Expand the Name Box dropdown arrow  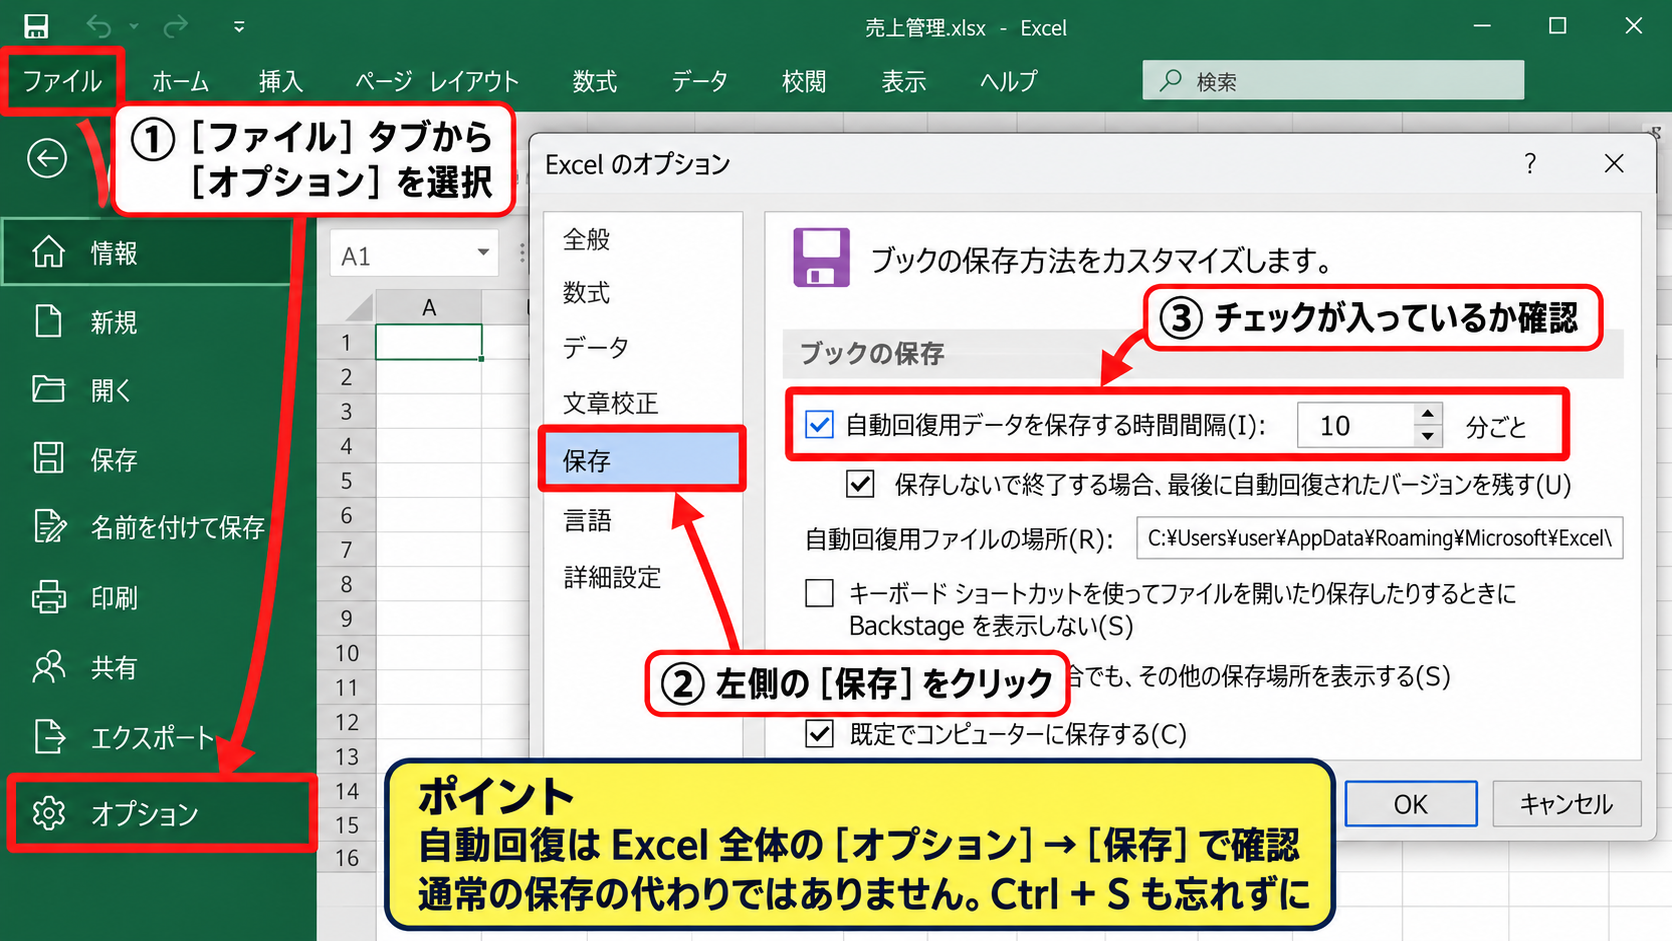click(483, 253)
